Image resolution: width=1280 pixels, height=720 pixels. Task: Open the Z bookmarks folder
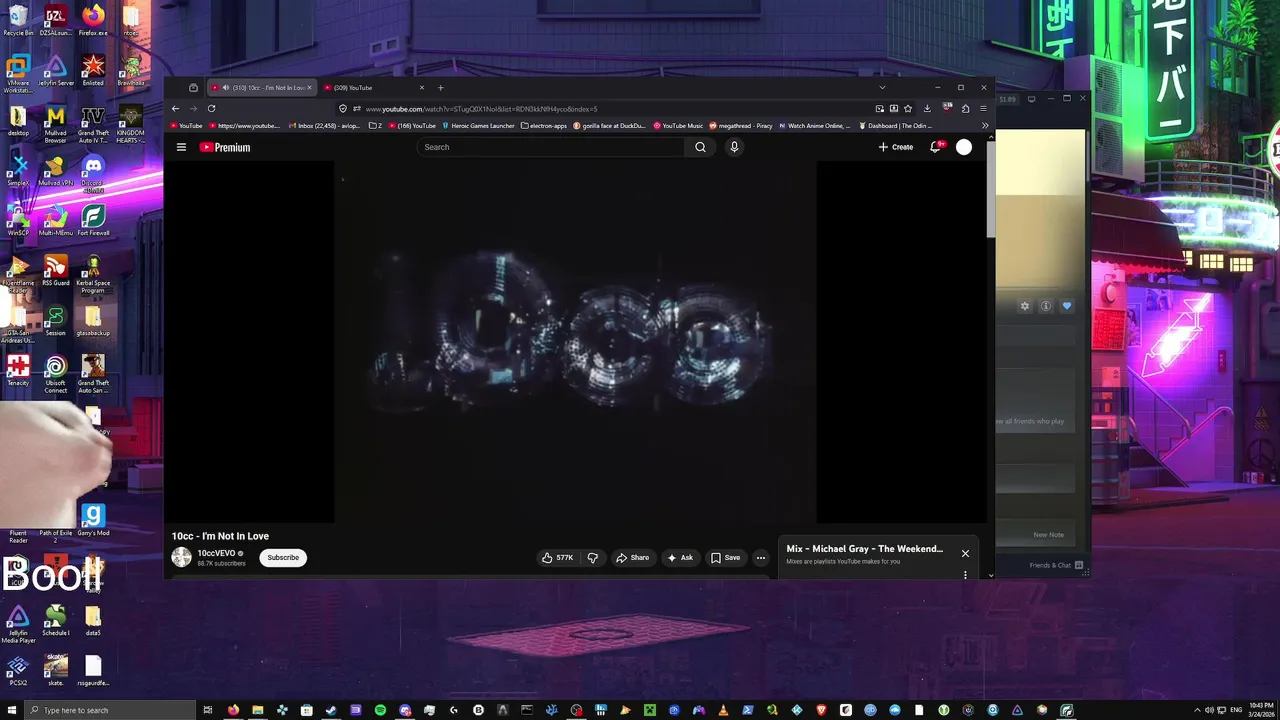376,126
